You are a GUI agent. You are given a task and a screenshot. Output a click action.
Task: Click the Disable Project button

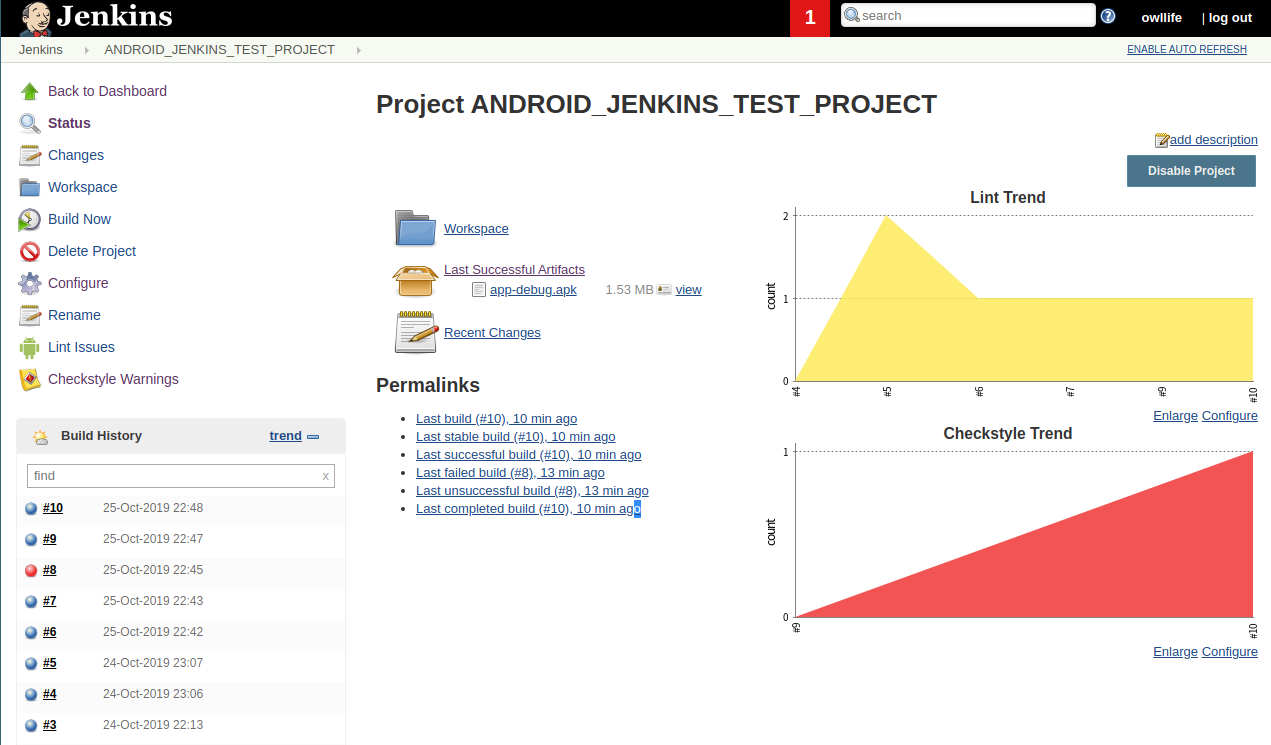pos(1191,171)
